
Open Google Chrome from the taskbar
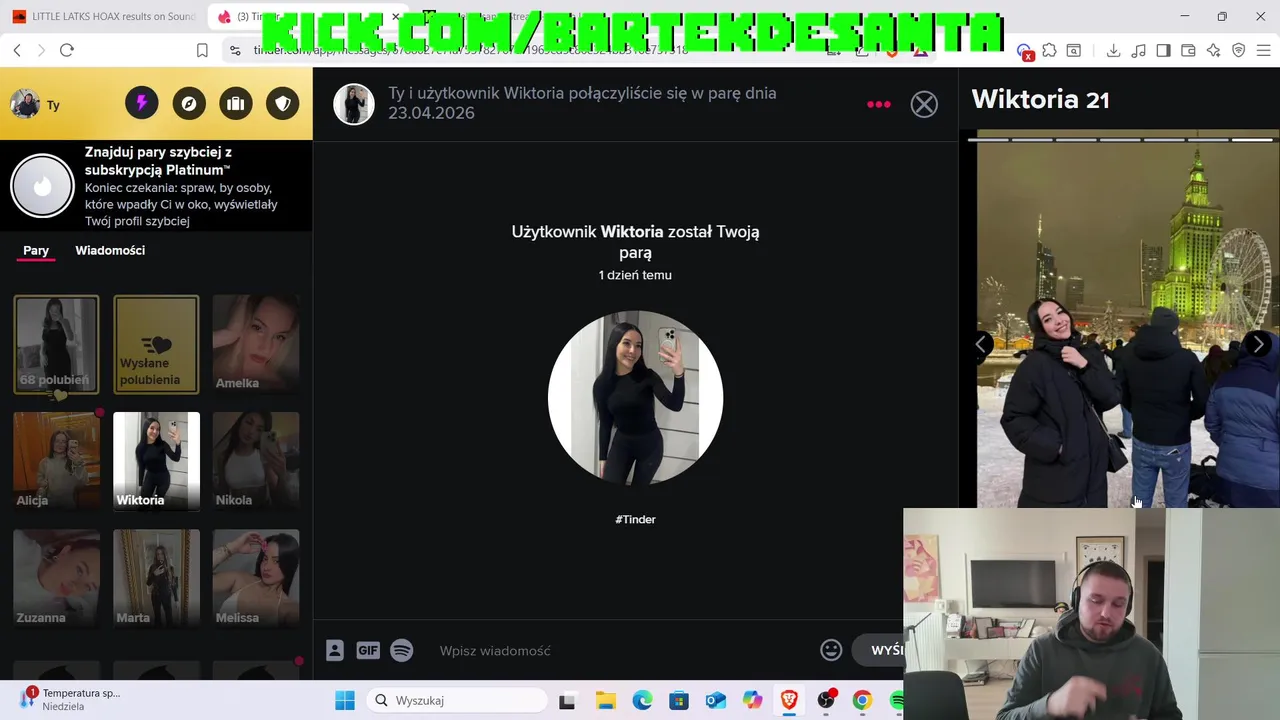pyautogui.click(x=862, y=700)
